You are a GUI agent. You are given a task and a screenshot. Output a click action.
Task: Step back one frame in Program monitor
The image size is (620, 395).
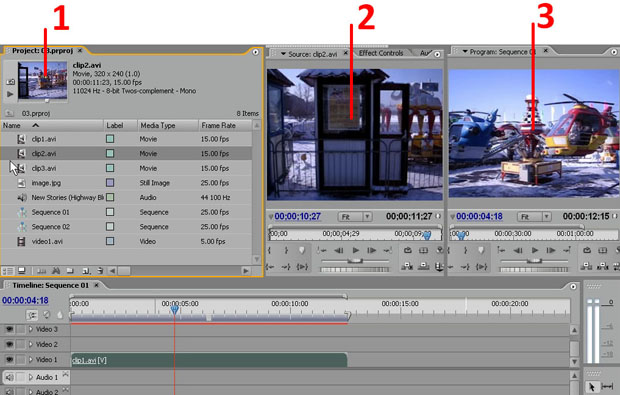518,251
